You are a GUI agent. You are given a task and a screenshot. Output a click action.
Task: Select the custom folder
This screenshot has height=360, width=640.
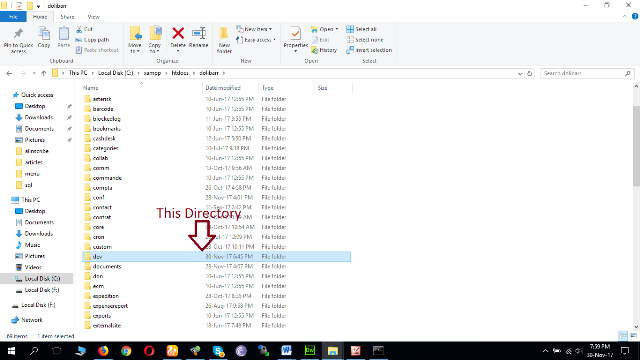point(102,247)
